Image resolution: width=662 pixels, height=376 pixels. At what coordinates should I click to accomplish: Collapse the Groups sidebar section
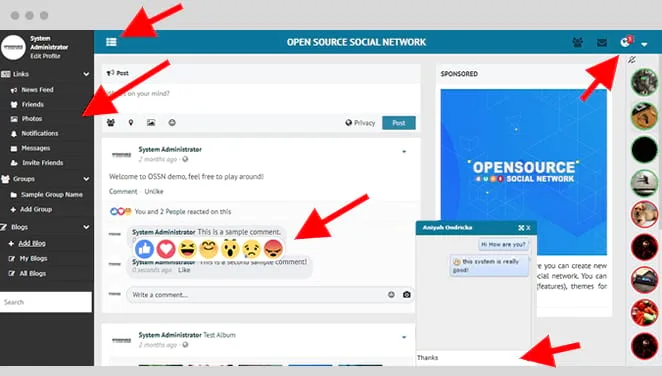[x=86, y=179]
